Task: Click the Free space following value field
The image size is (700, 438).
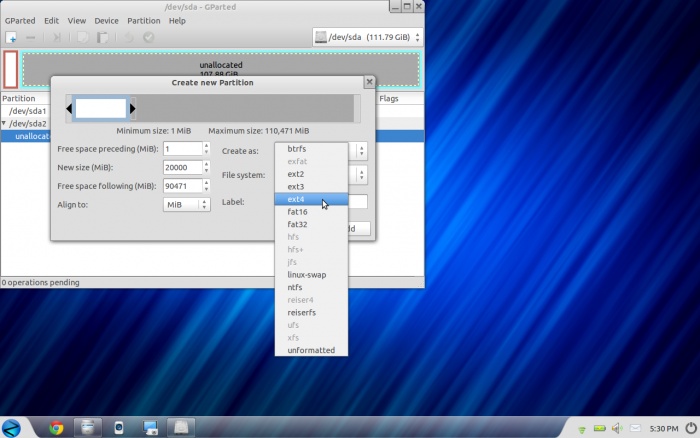Action: [183, 186]
